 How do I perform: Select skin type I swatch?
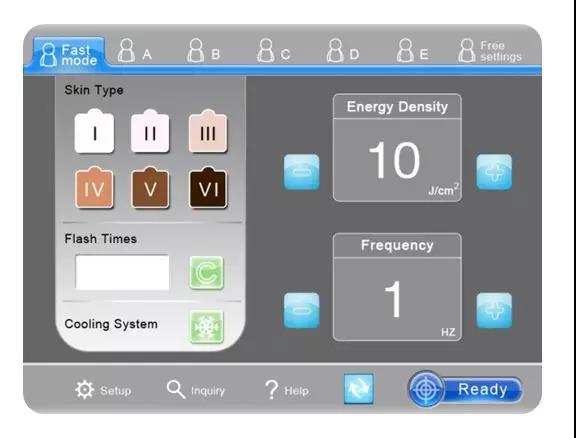coord(94,132)
